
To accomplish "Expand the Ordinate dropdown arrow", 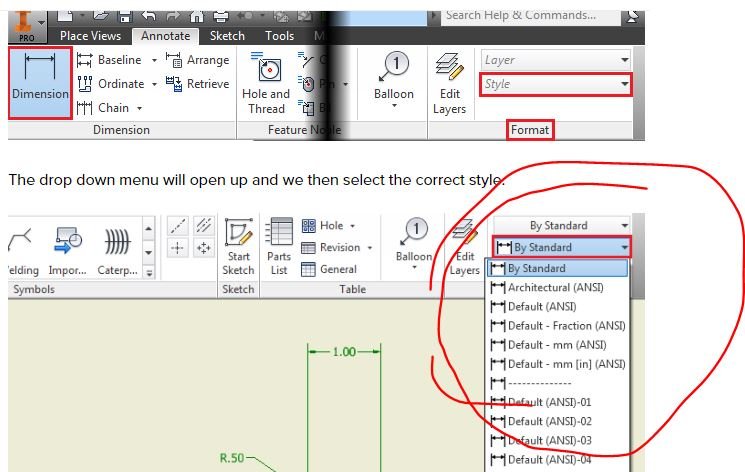I will (154, 84).
